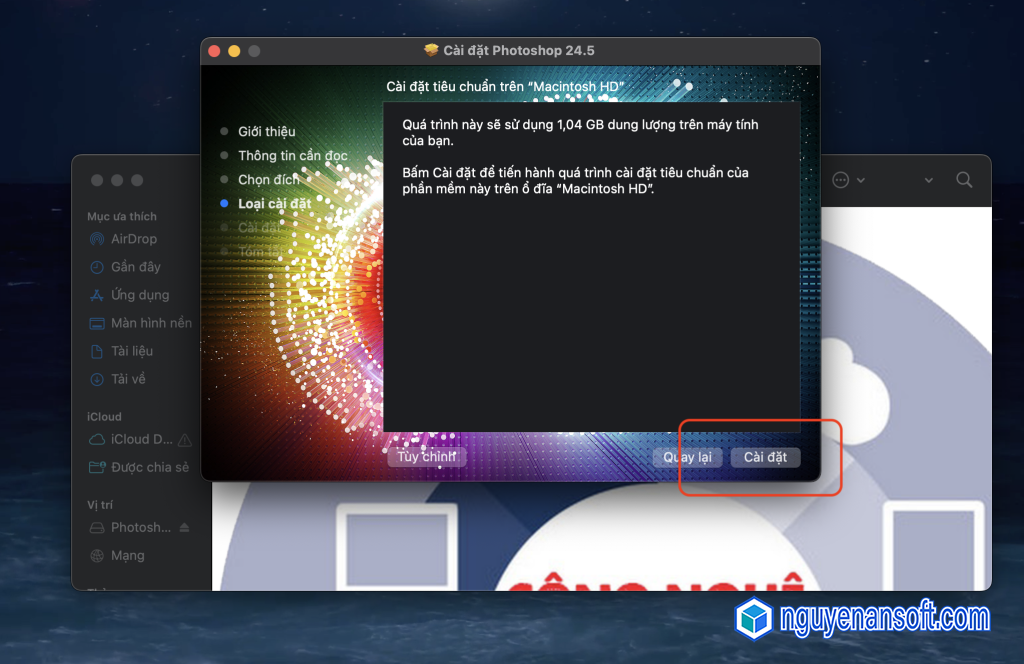
Task: Minimize the Photoshop installer window
Action: (x=234, y=51)
